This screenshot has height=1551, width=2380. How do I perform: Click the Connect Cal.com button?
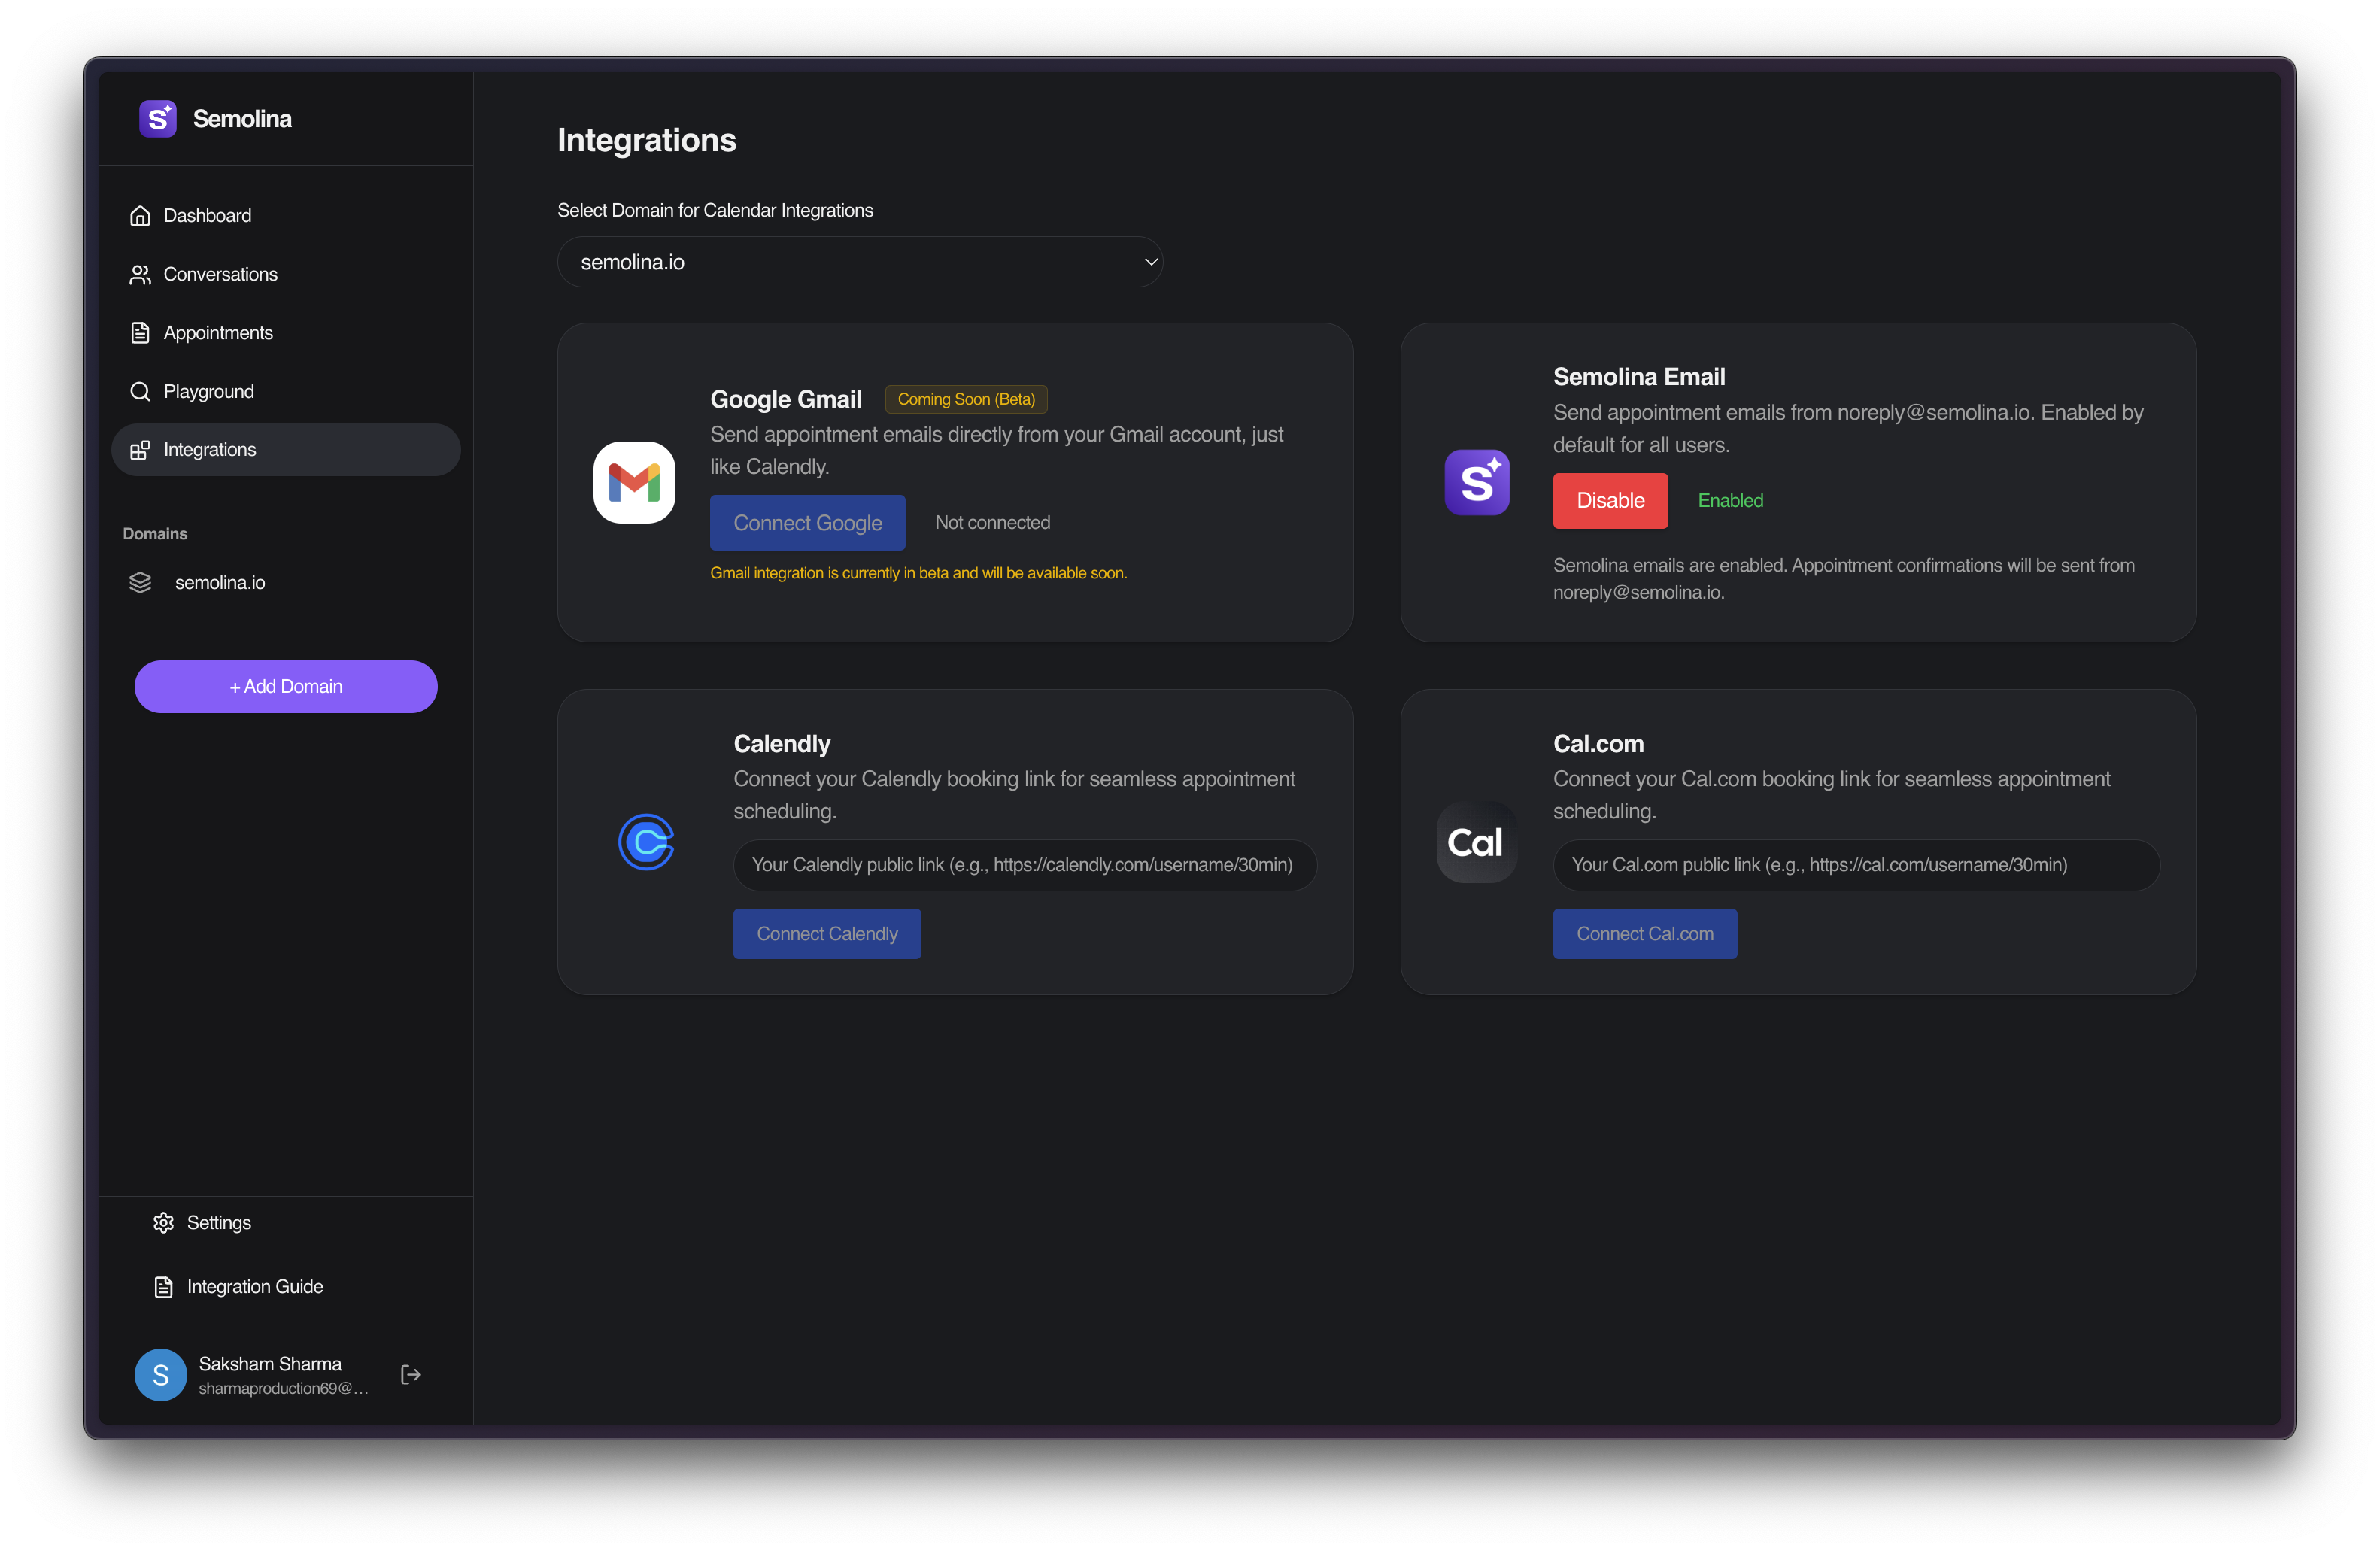coord(1645,934)
